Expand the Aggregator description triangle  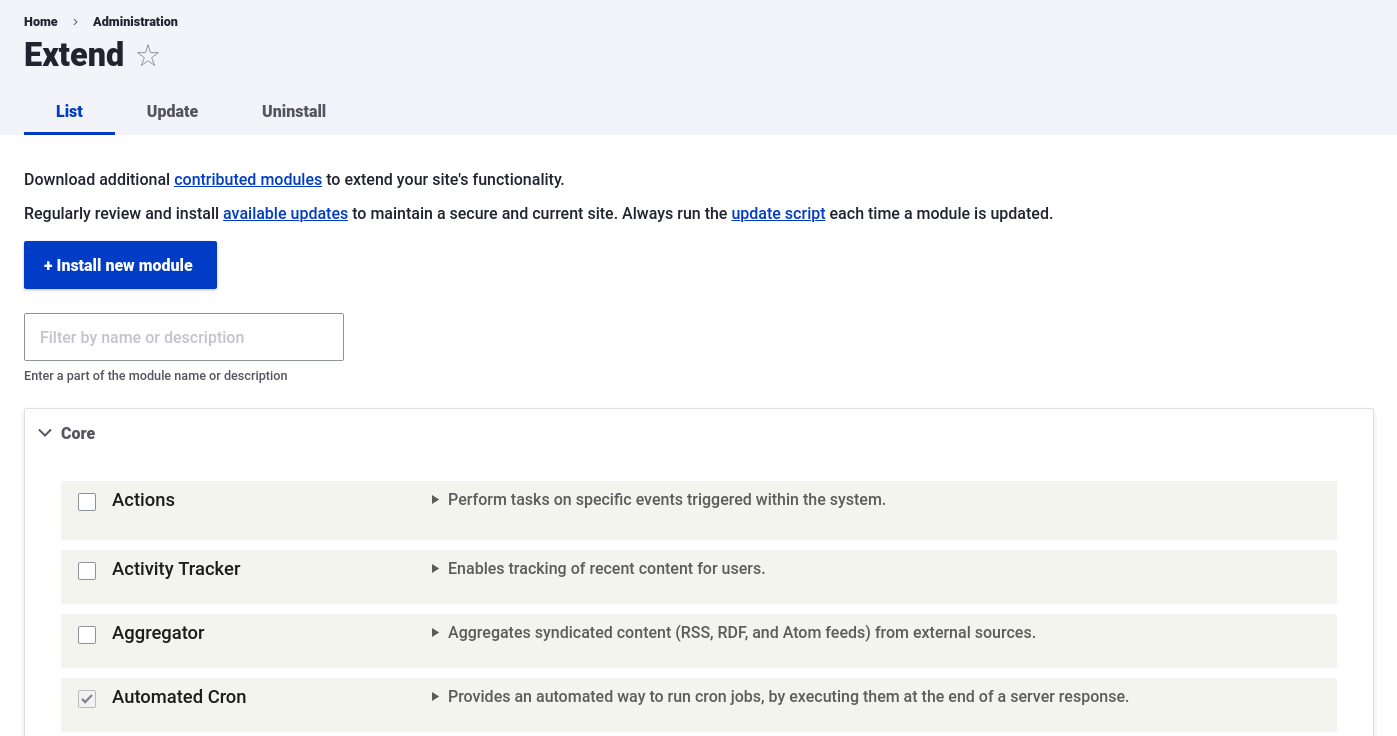pos(435,633)
